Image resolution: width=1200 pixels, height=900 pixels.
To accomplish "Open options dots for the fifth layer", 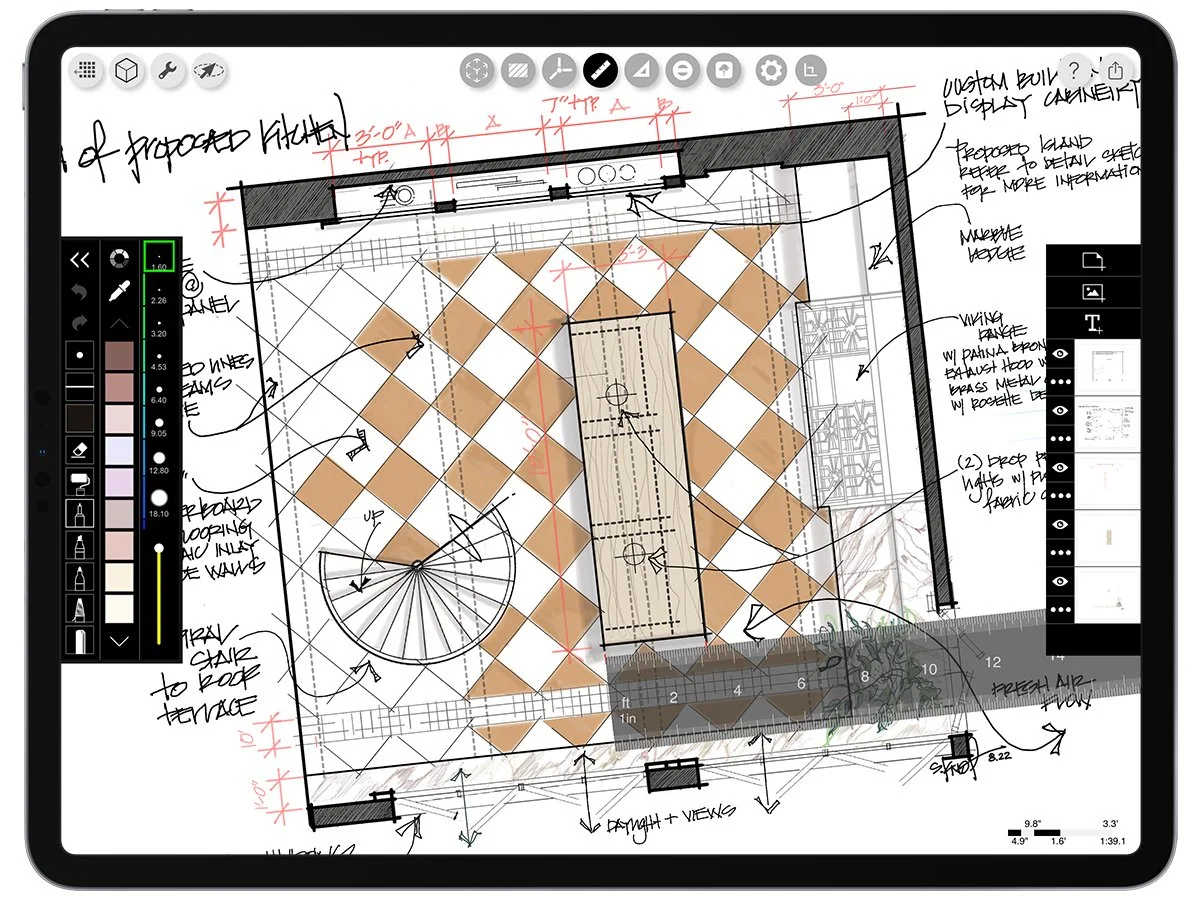I will click(1061, 609).
